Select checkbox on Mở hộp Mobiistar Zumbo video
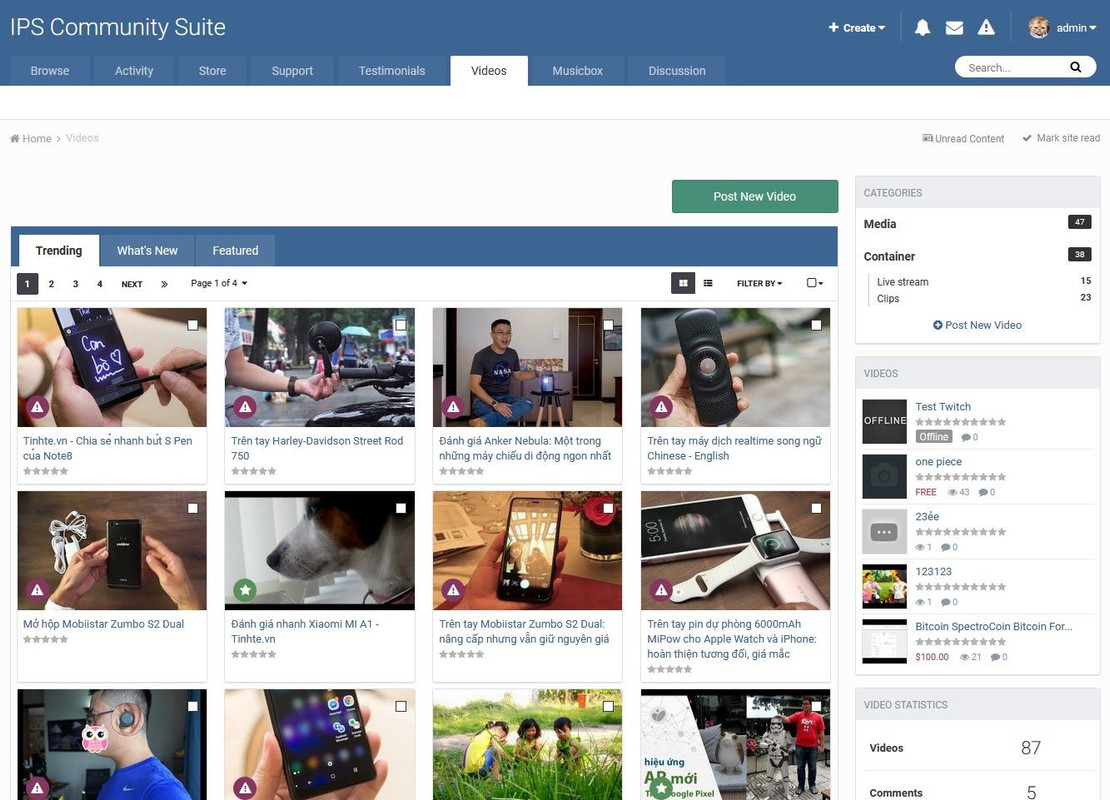This screenshot has width=1110, height=800. point(193,508)
